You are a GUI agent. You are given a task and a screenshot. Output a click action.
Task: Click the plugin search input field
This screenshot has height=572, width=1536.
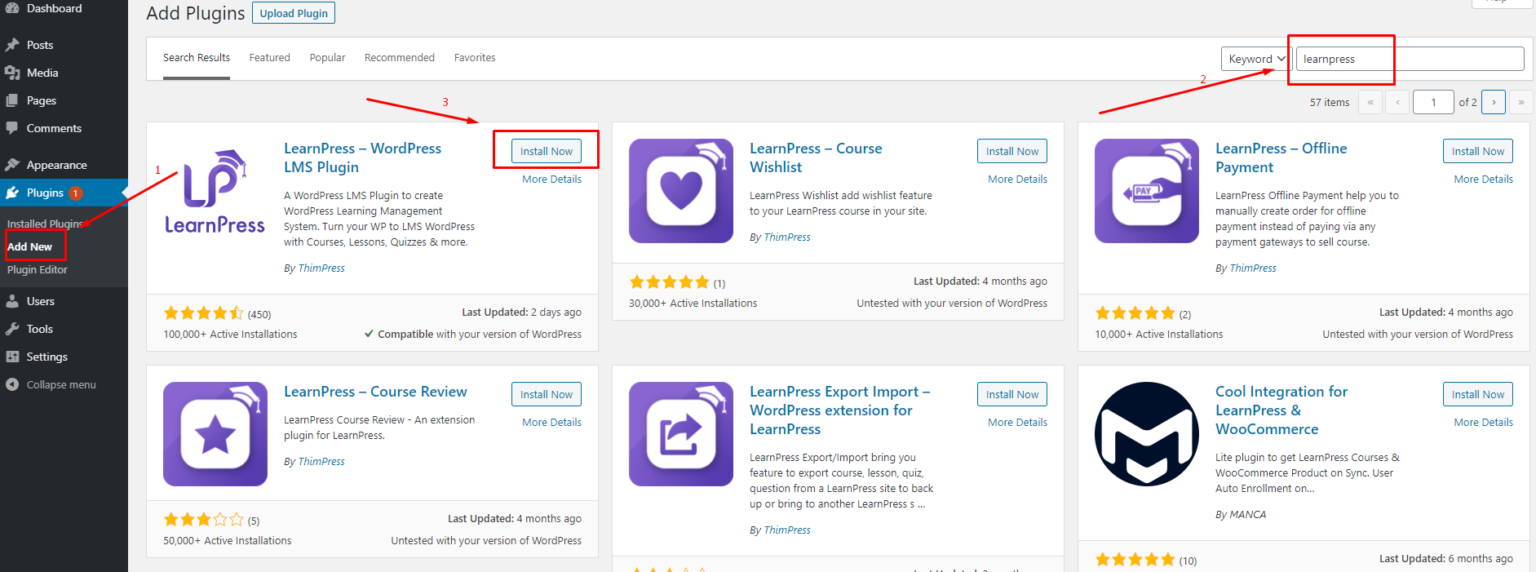pyautogui.click(x=1410, y=59)
